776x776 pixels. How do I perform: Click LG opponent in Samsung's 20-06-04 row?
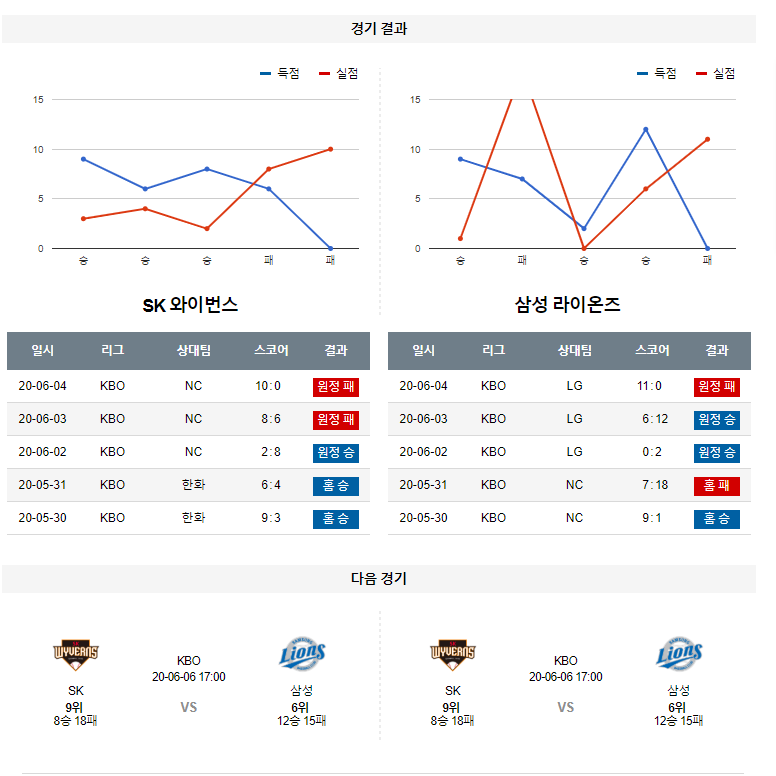coord(575,386)
